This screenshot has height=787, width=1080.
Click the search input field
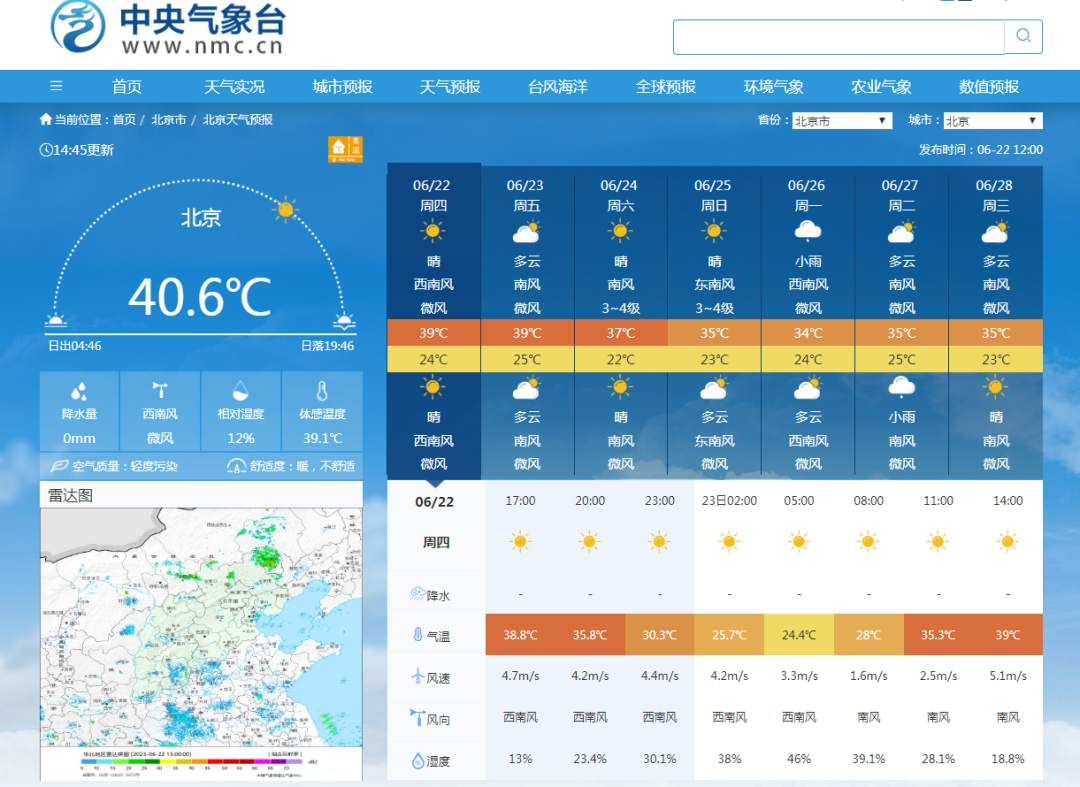pyautogui.click(x=838, y=37)
